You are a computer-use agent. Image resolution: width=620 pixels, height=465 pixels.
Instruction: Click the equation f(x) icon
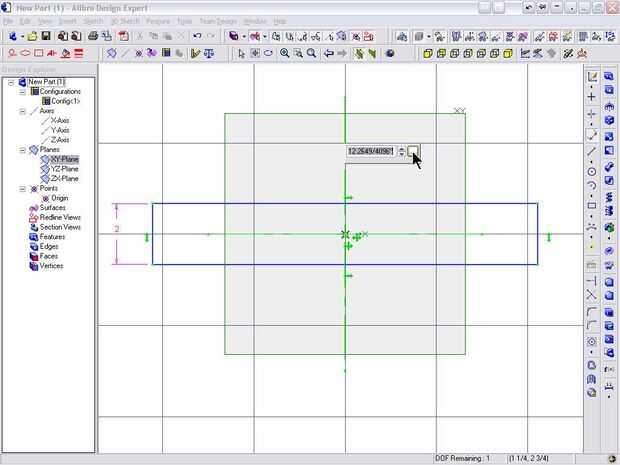click(609, 369)
